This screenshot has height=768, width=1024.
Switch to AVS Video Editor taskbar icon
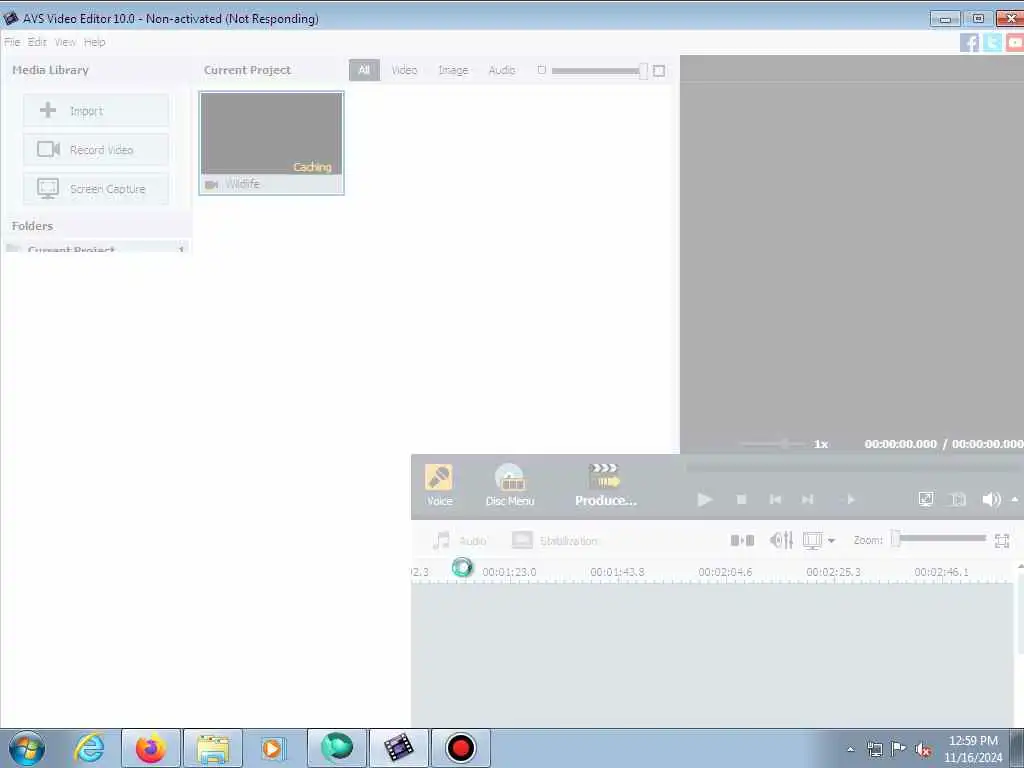pyautogui.click(x=399, y=748)
